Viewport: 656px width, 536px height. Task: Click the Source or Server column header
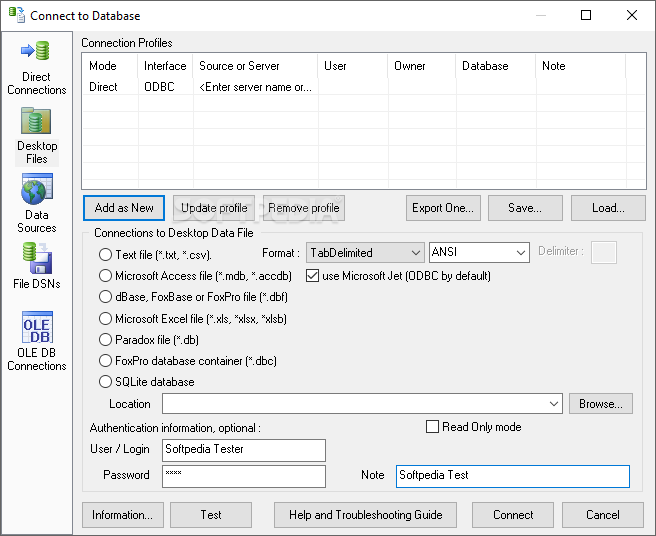(255, 66)
